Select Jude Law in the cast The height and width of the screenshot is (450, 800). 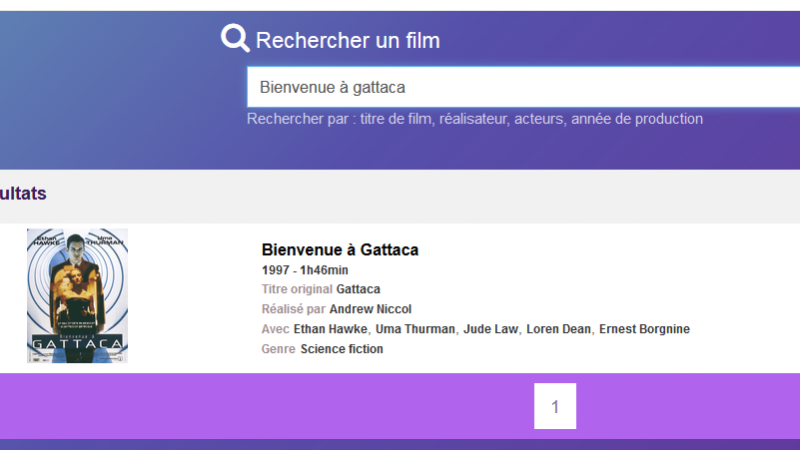click(x=490, y=329)
